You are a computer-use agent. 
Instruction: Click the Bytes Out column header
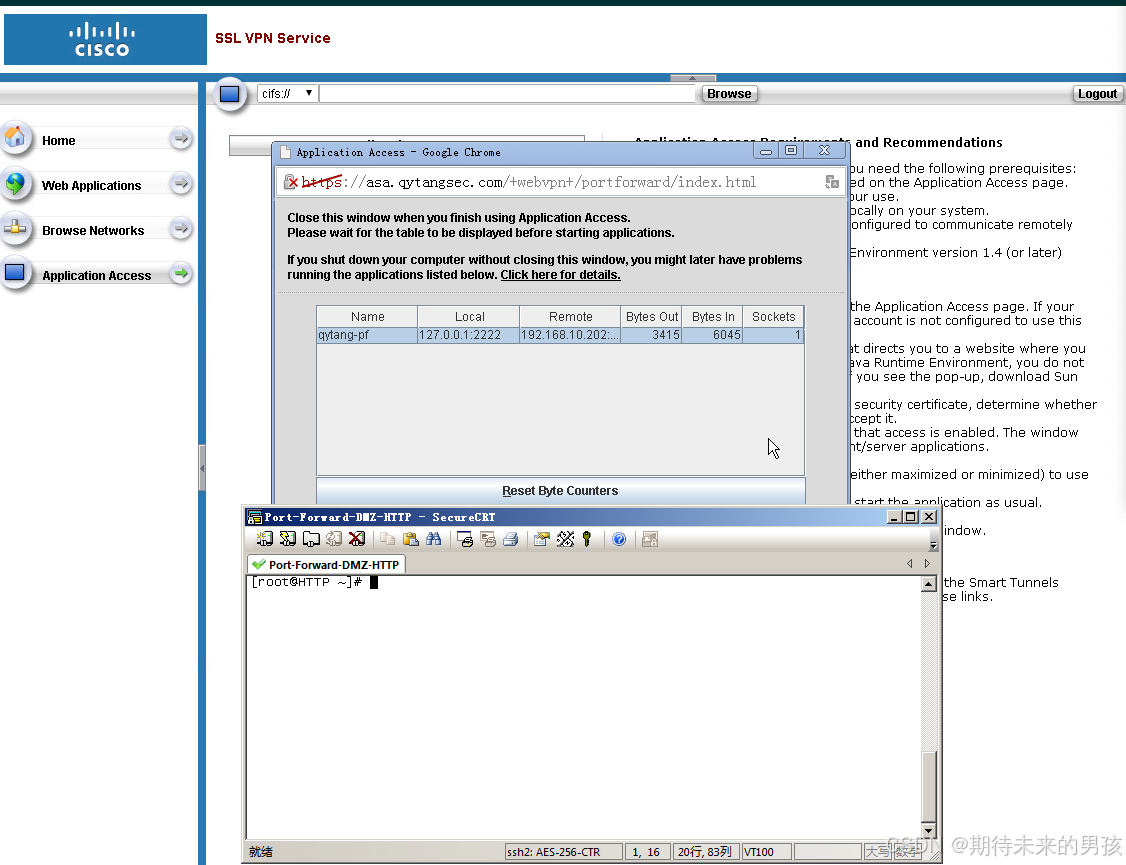(651, 317)
